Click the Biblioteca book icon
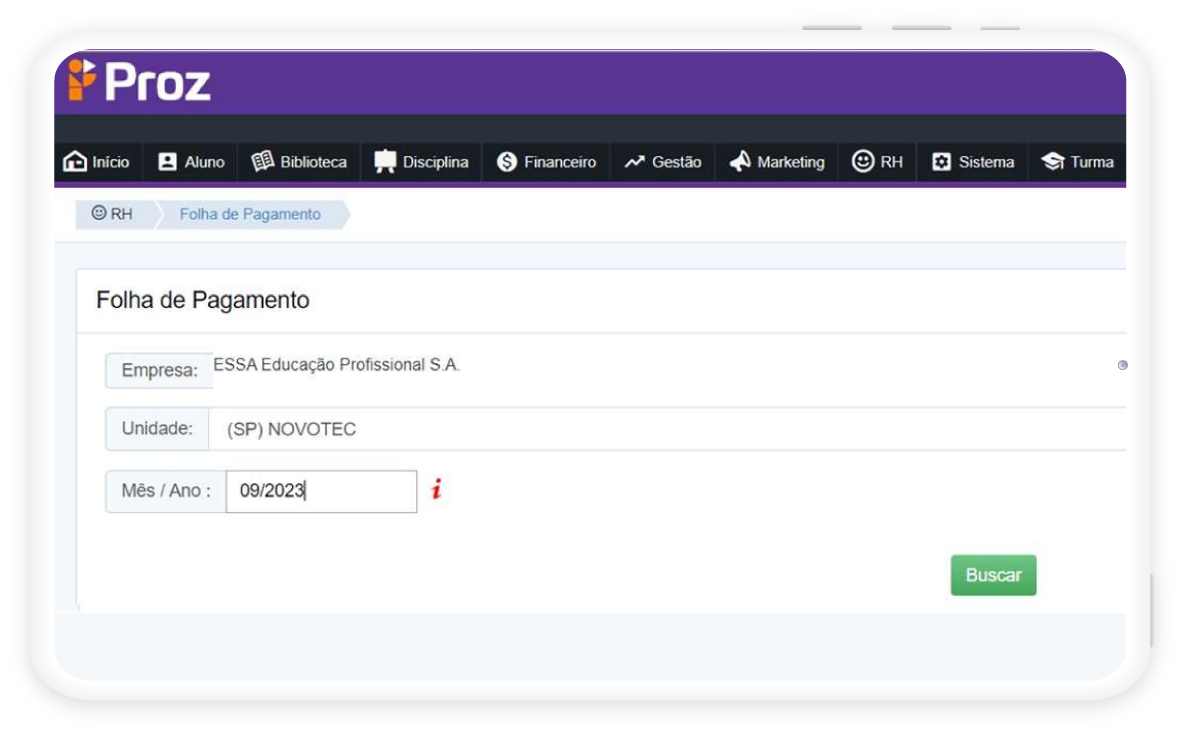Image resolution: width=1185 pixels, height=736 pixels. click(x=262, y=162)
